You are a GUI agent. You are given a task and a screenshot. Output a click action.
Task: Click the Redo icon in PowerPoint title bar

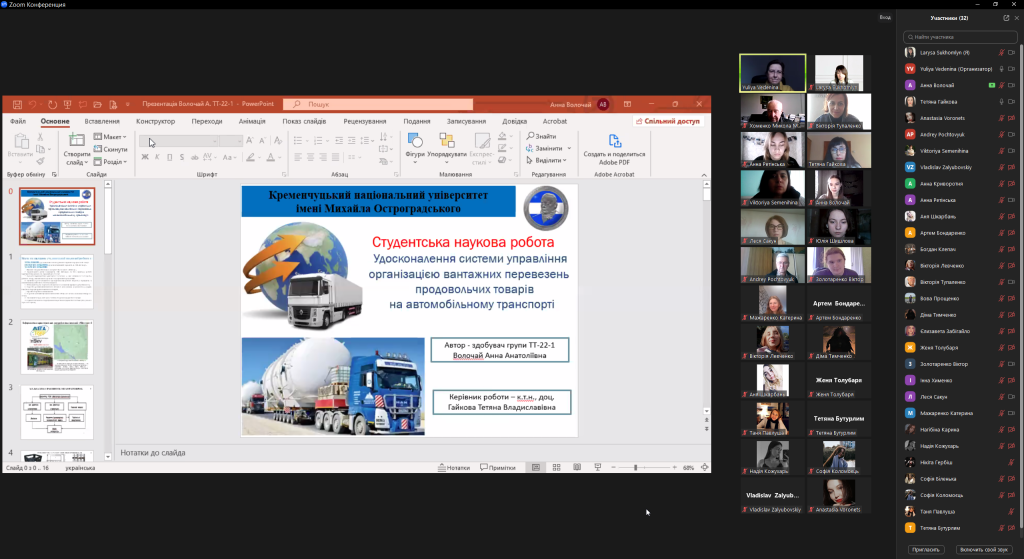(x=52, y=104)
